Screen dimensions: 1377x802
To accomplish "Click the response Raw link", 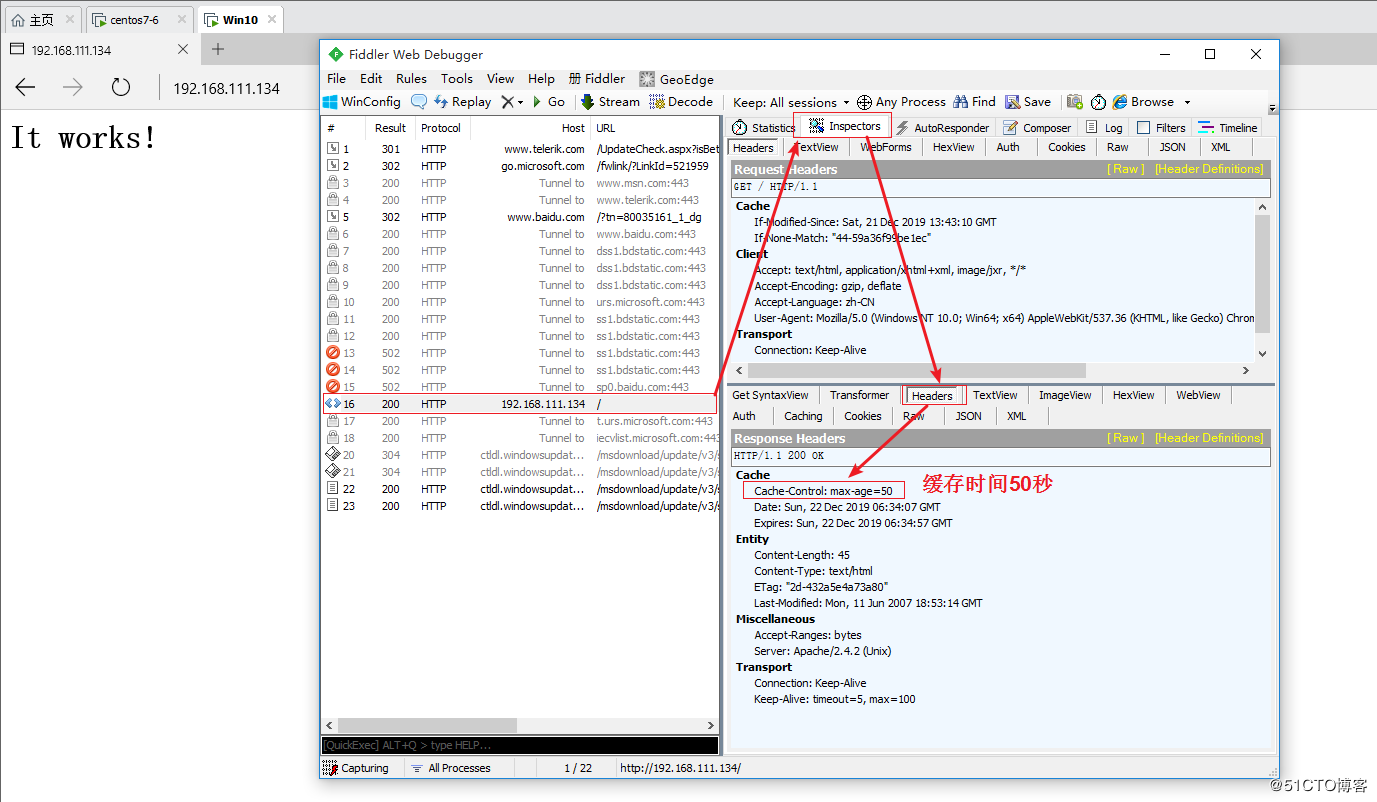I will click(1126, 438).
